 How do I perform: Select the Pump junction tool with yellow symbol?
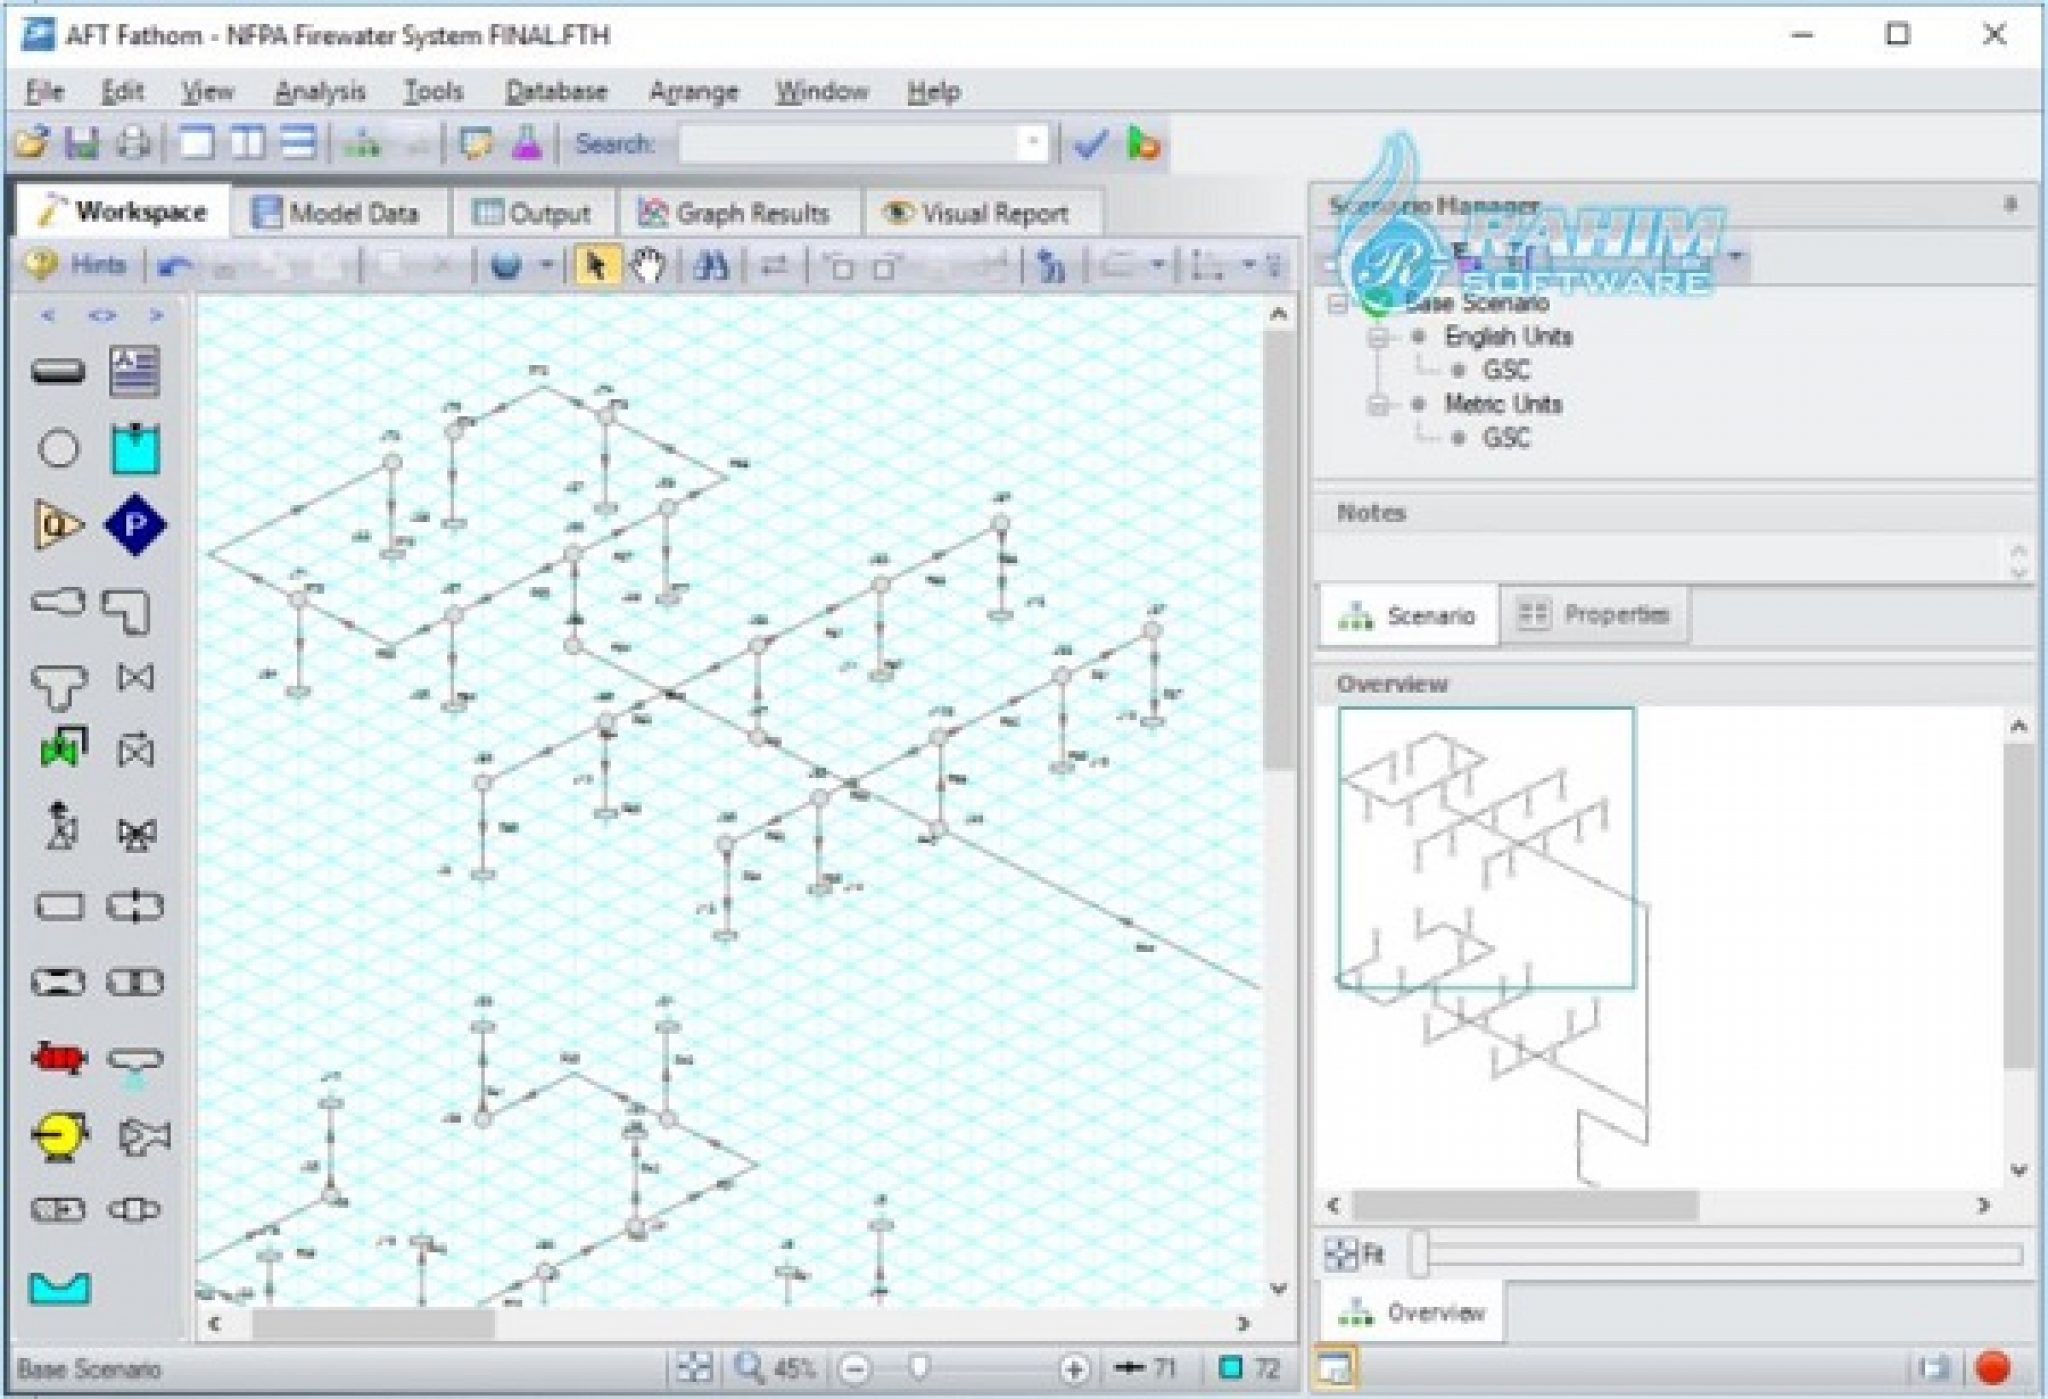coord(60,1135)
